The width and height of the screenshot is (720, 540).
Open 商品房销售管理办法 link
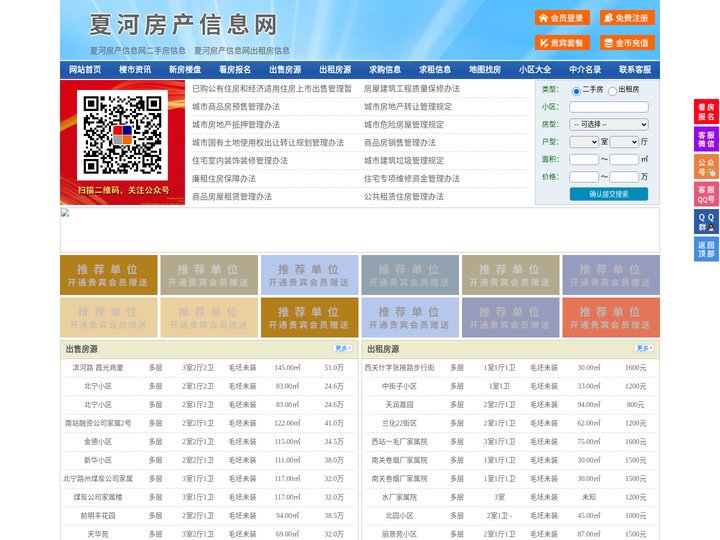click(400, 143)
